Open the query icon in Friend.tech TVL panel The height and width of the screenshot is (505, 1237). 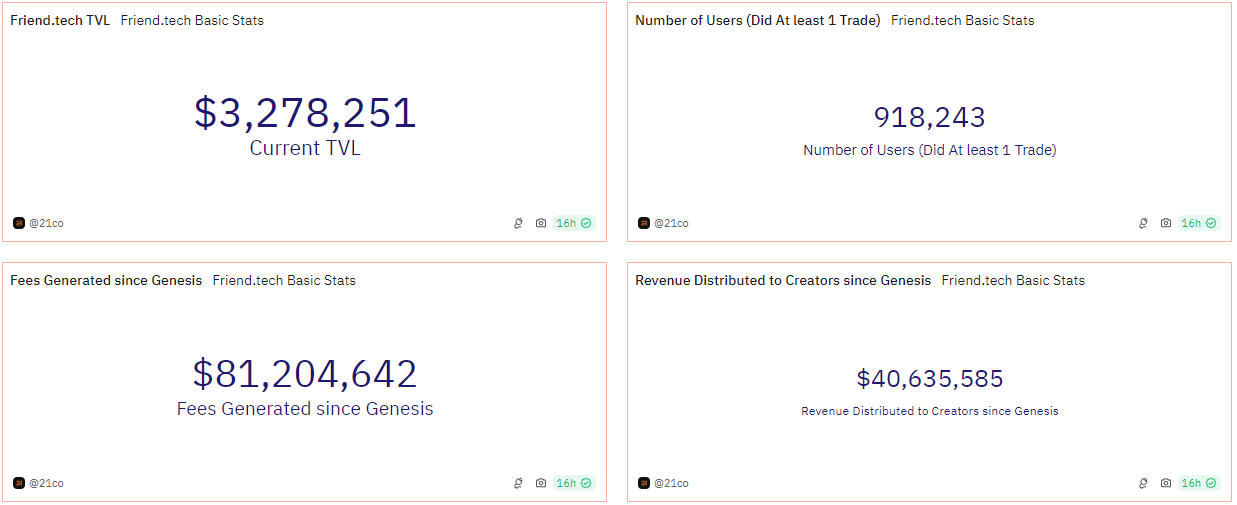tap(518, 223)
